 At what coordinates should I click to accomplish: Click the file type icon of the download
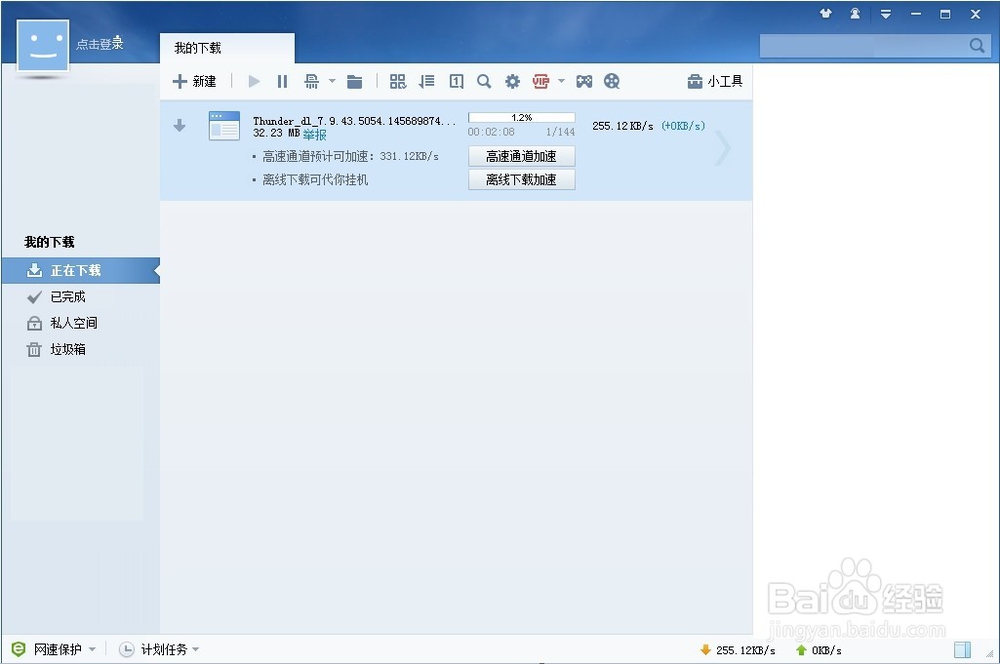(224, 126)
